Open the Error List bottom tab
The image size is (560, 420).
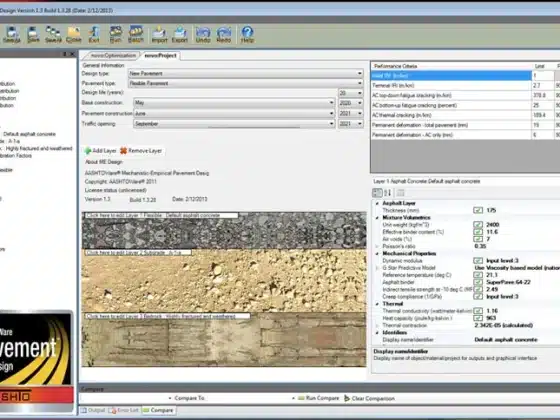pyautogui.click(x=124, y=410)
